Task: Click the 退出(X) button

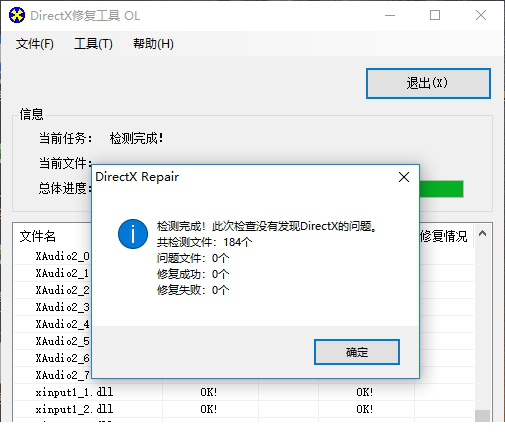Action: point(428,83)
